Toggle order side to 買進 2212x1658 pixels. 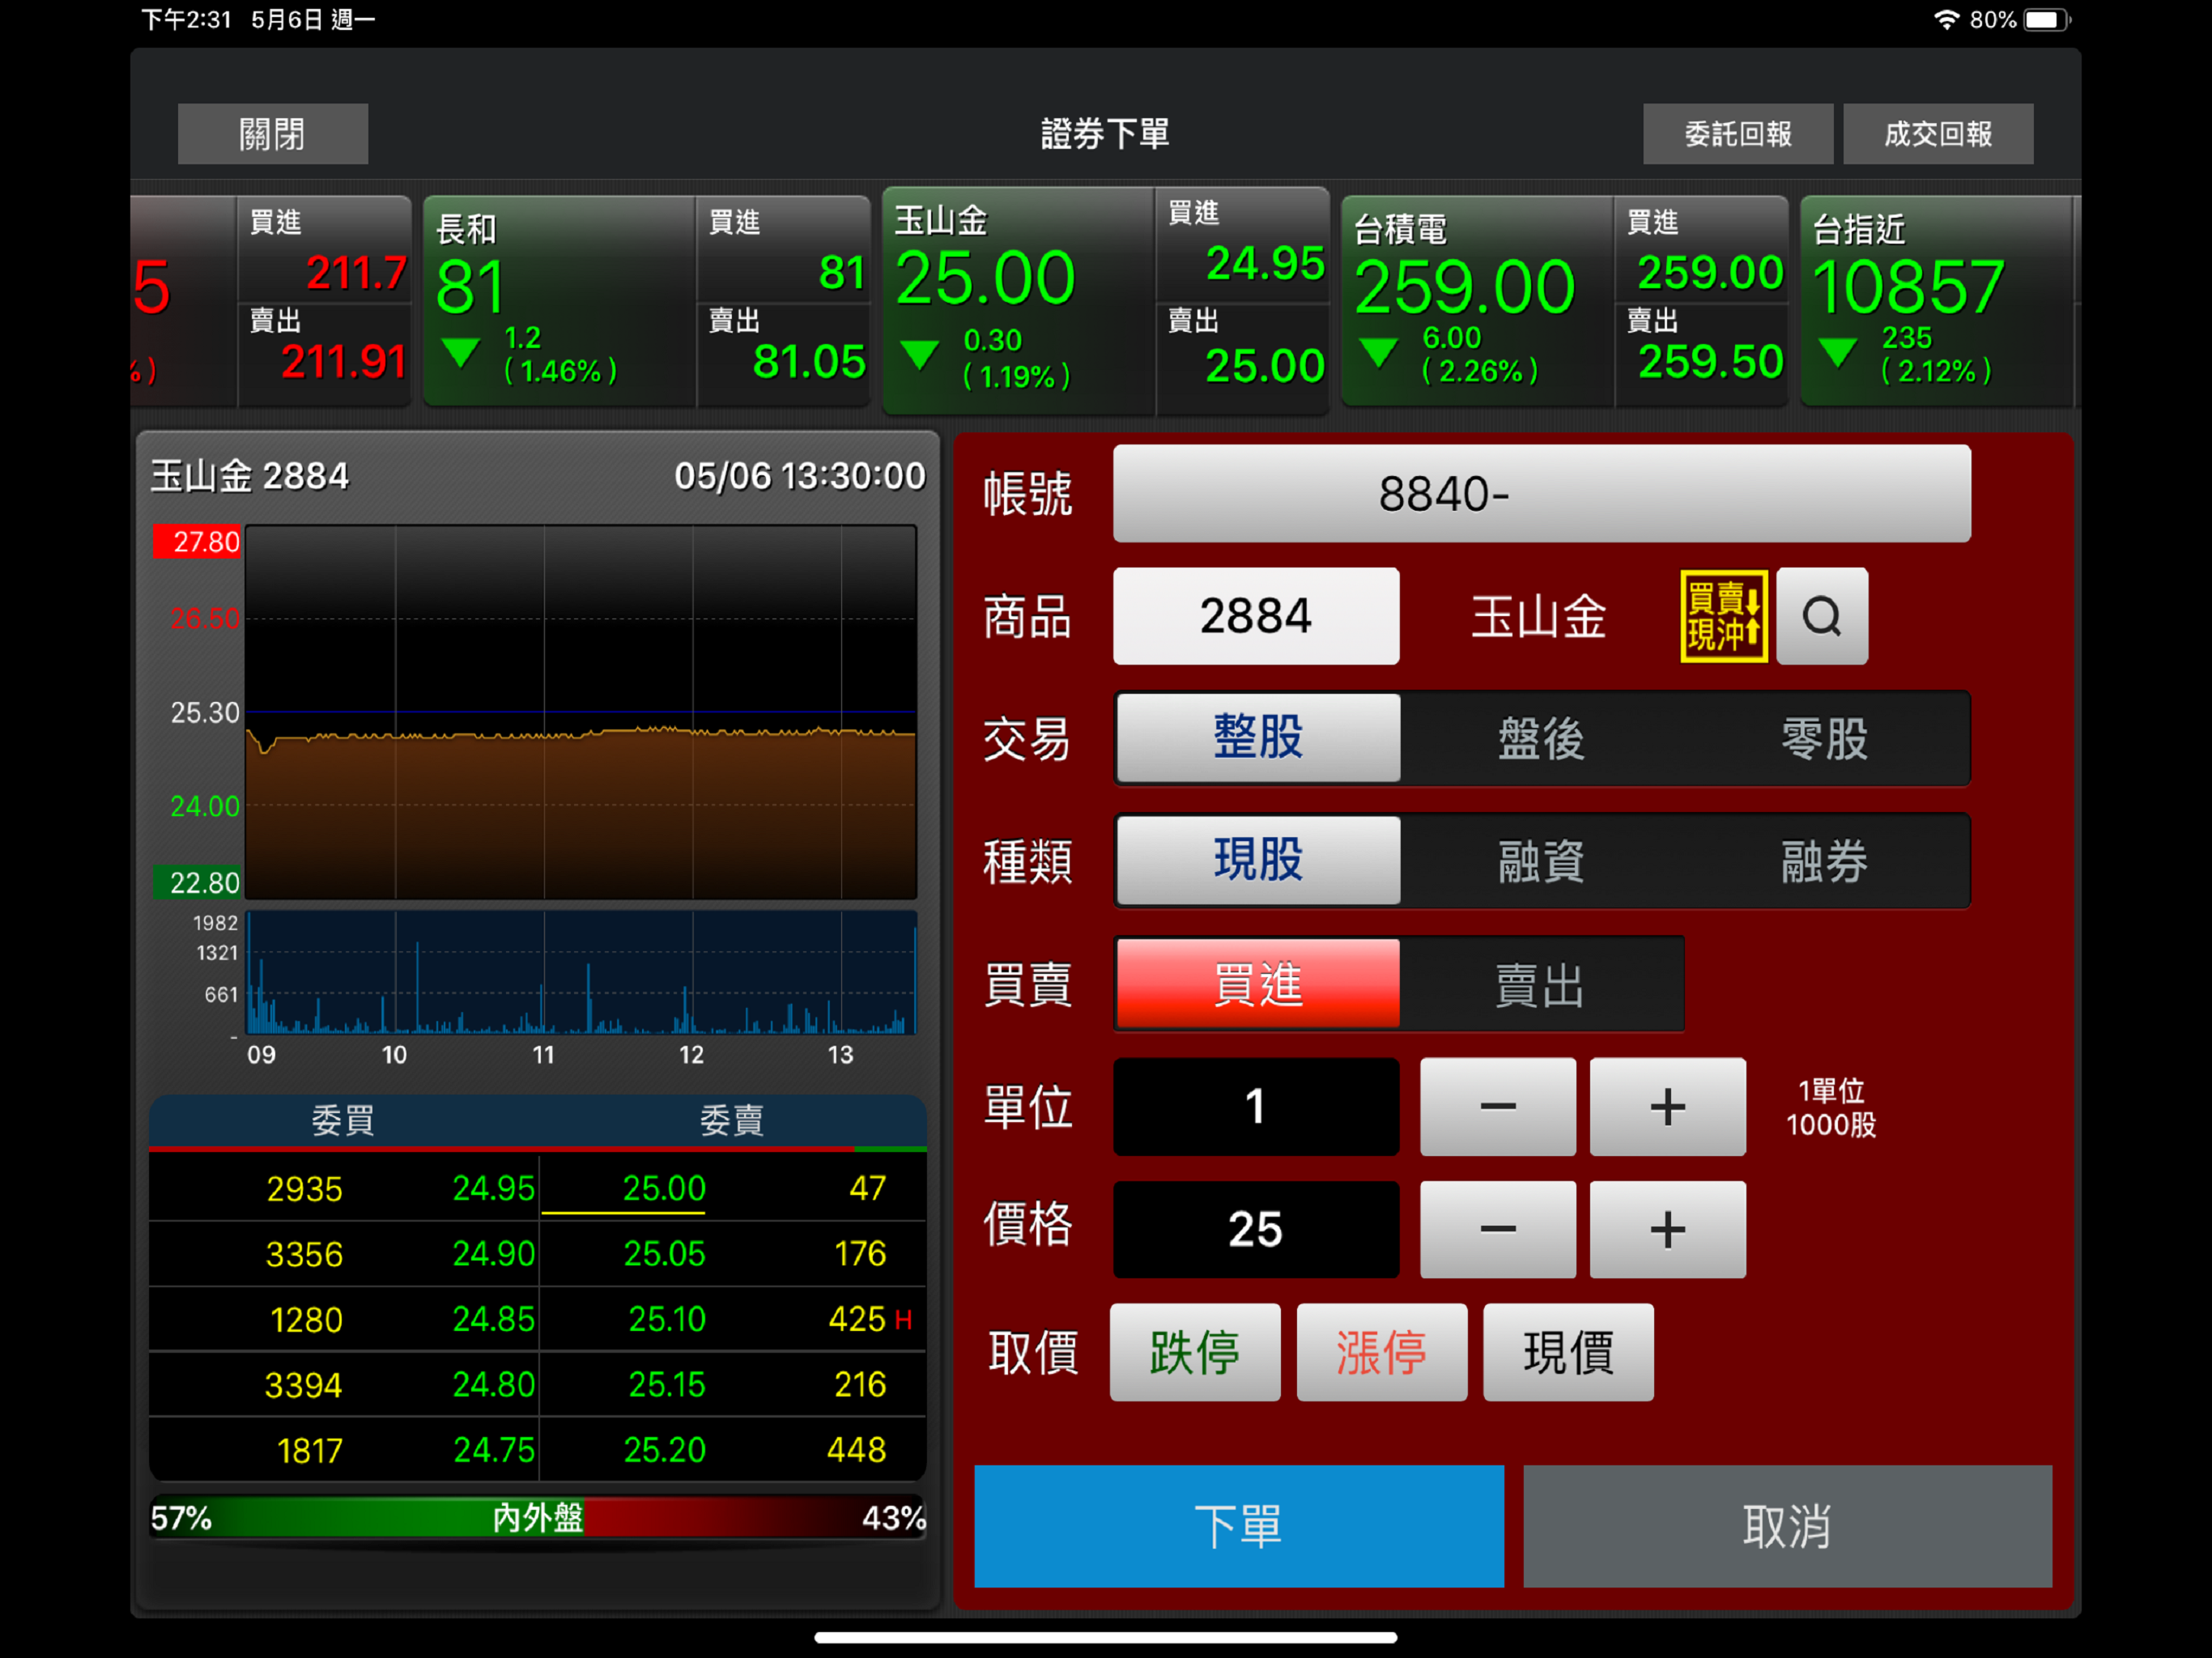click(x=1258, y=983)
